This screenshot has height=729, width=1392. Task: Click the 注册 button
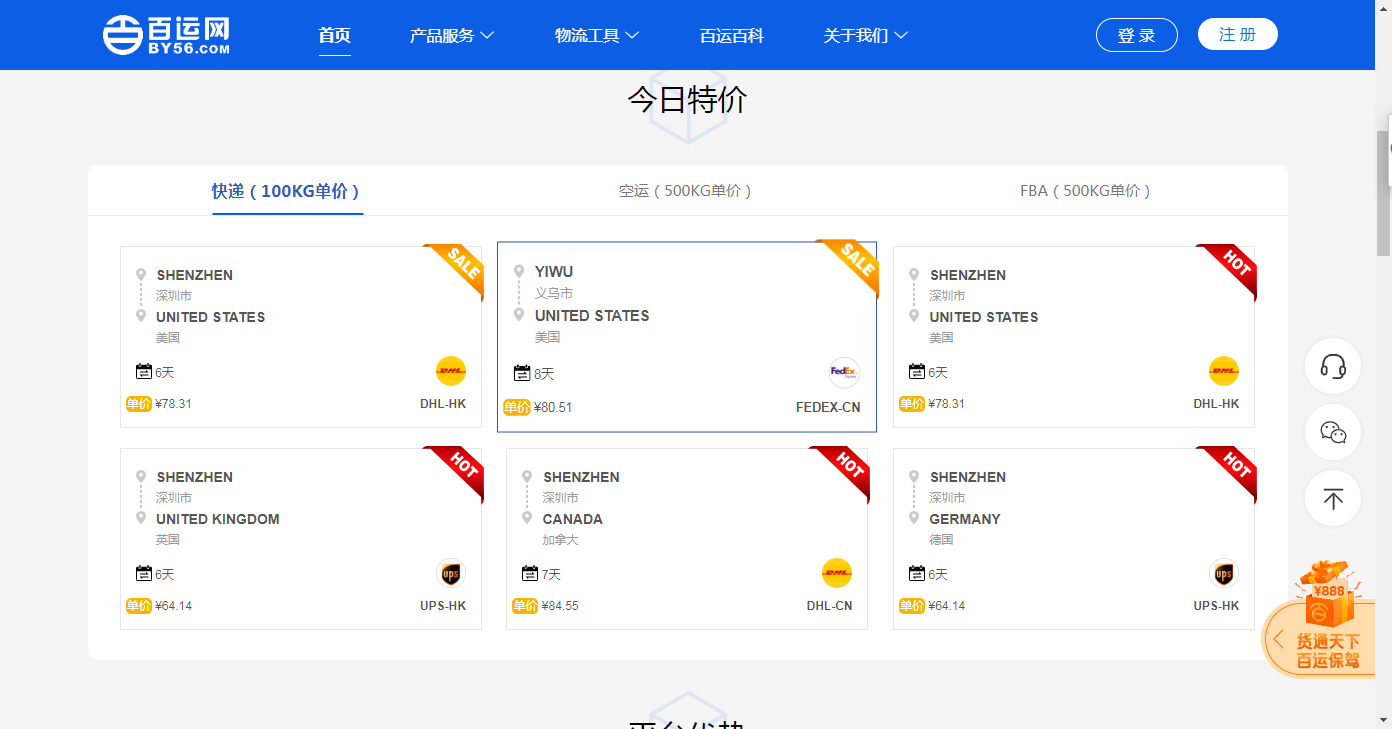pyautogui.click(x=1237, y=32)
